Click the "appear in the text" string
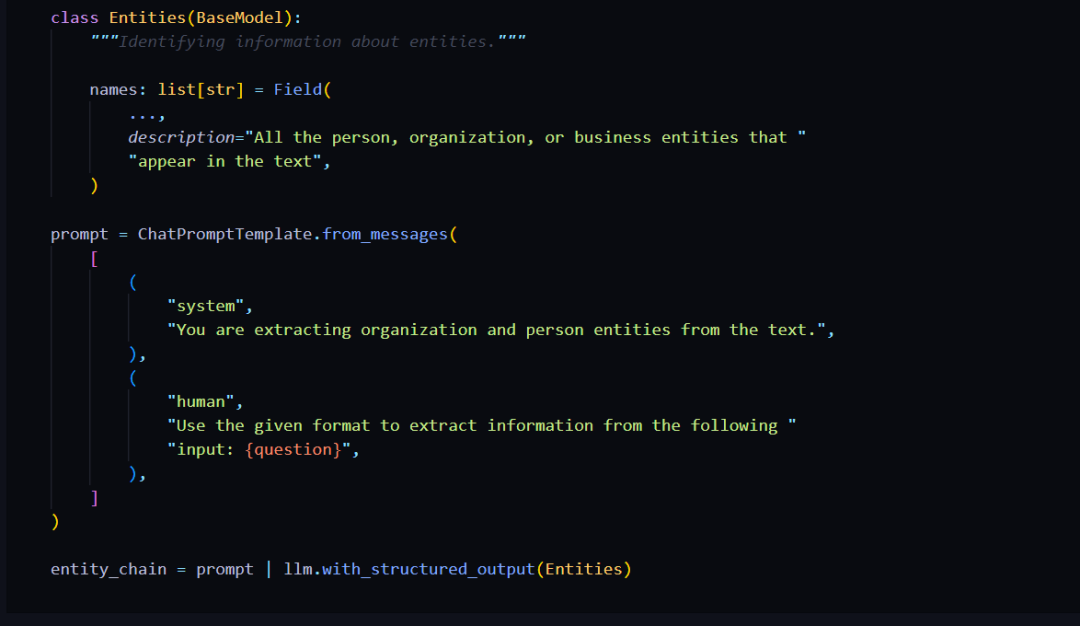Image resolution: width=1080 pixels, height=626 pixels. point(224,161)
